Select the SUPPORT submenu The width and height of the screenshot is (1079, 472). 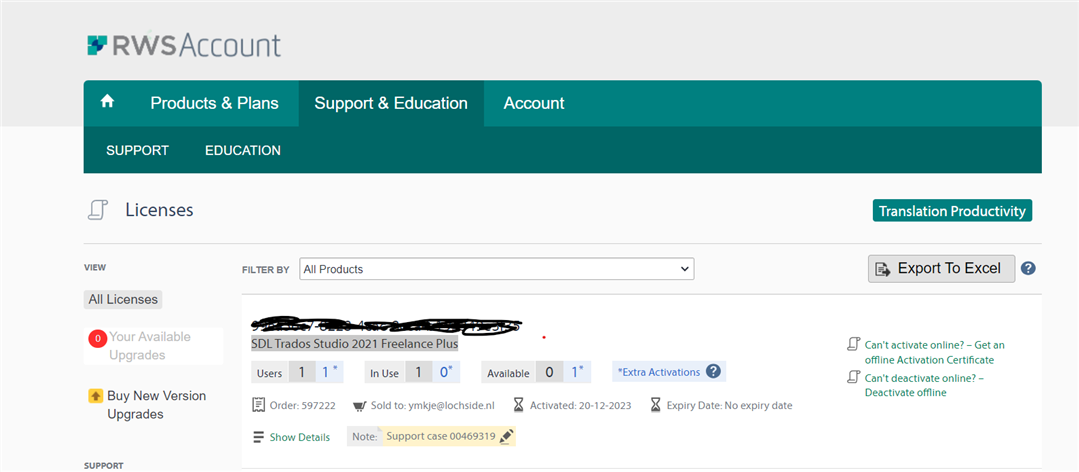[138, 150]
